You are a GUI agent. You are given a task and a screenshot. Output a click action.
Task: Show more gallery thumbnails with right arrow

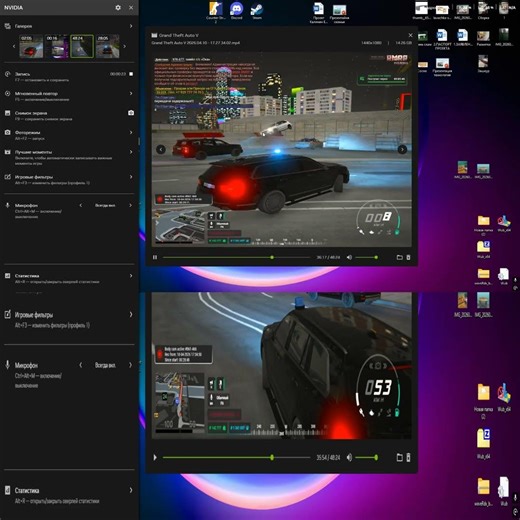[x=125, y=46]
